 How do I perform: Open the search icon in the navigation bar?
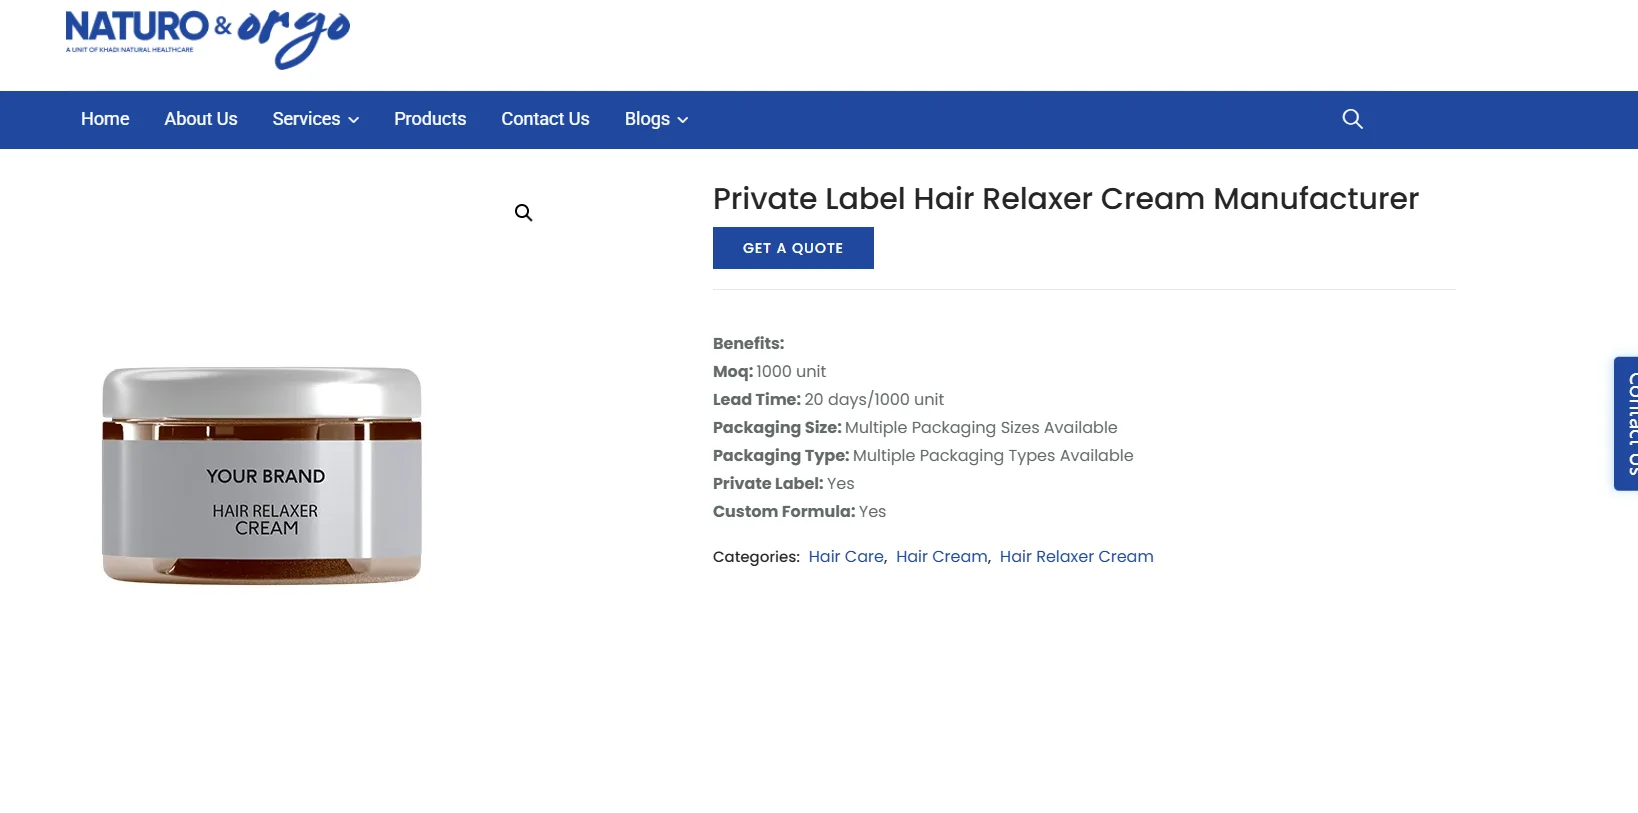1352,119
